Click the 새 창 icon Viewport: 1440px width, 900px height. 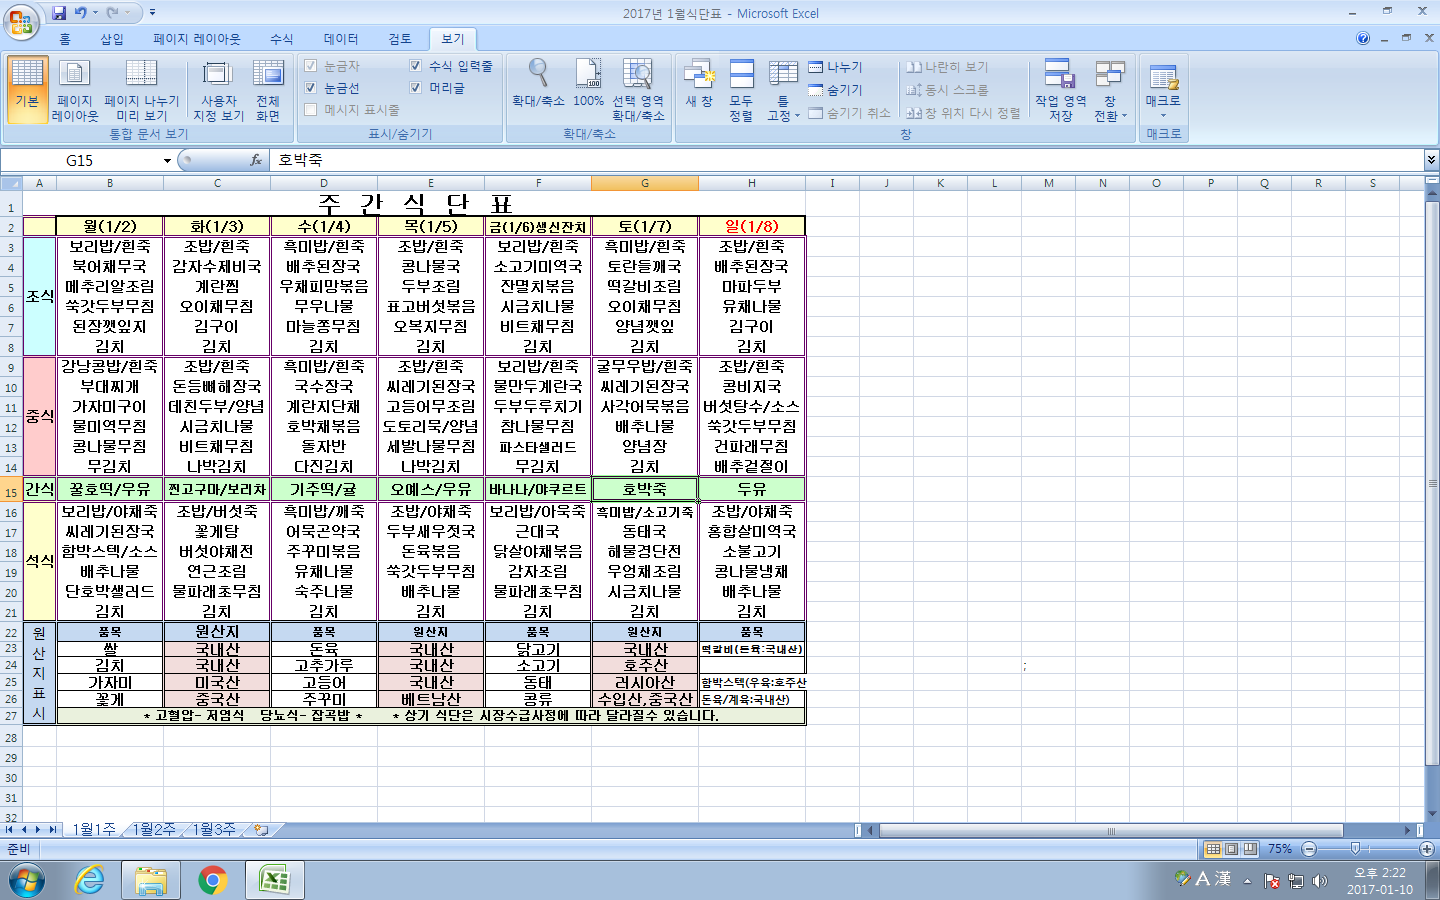coord(699,83)
